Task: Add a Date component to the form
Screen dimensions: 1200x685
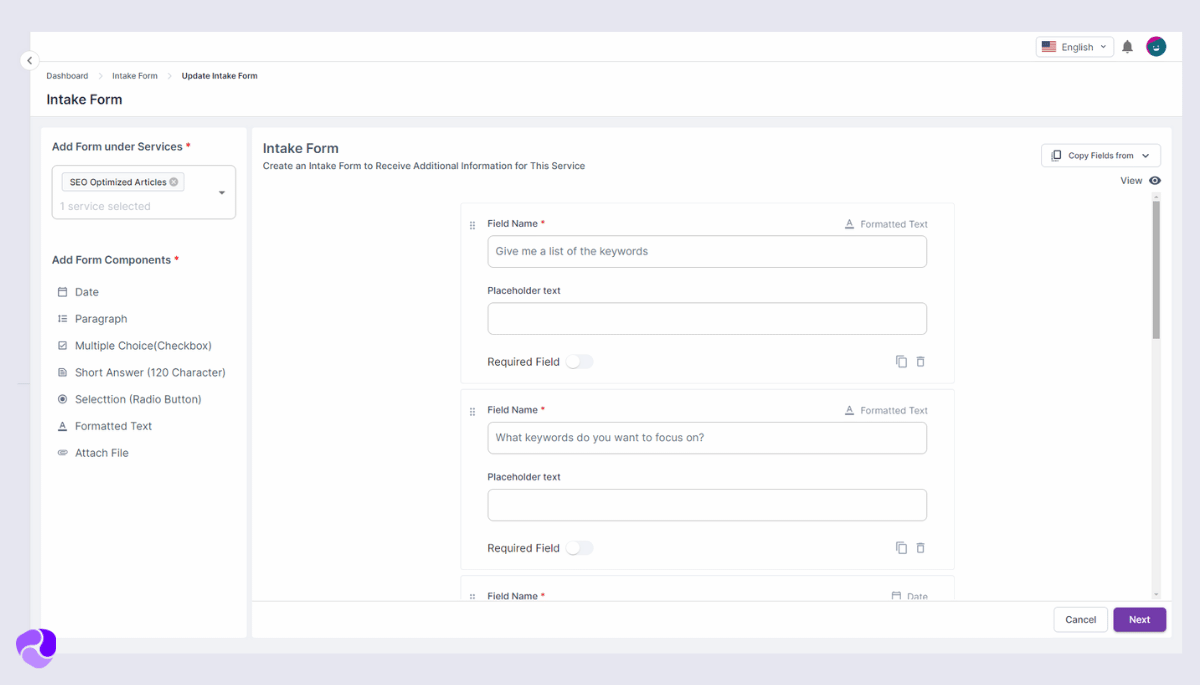Action: point(87,291)
